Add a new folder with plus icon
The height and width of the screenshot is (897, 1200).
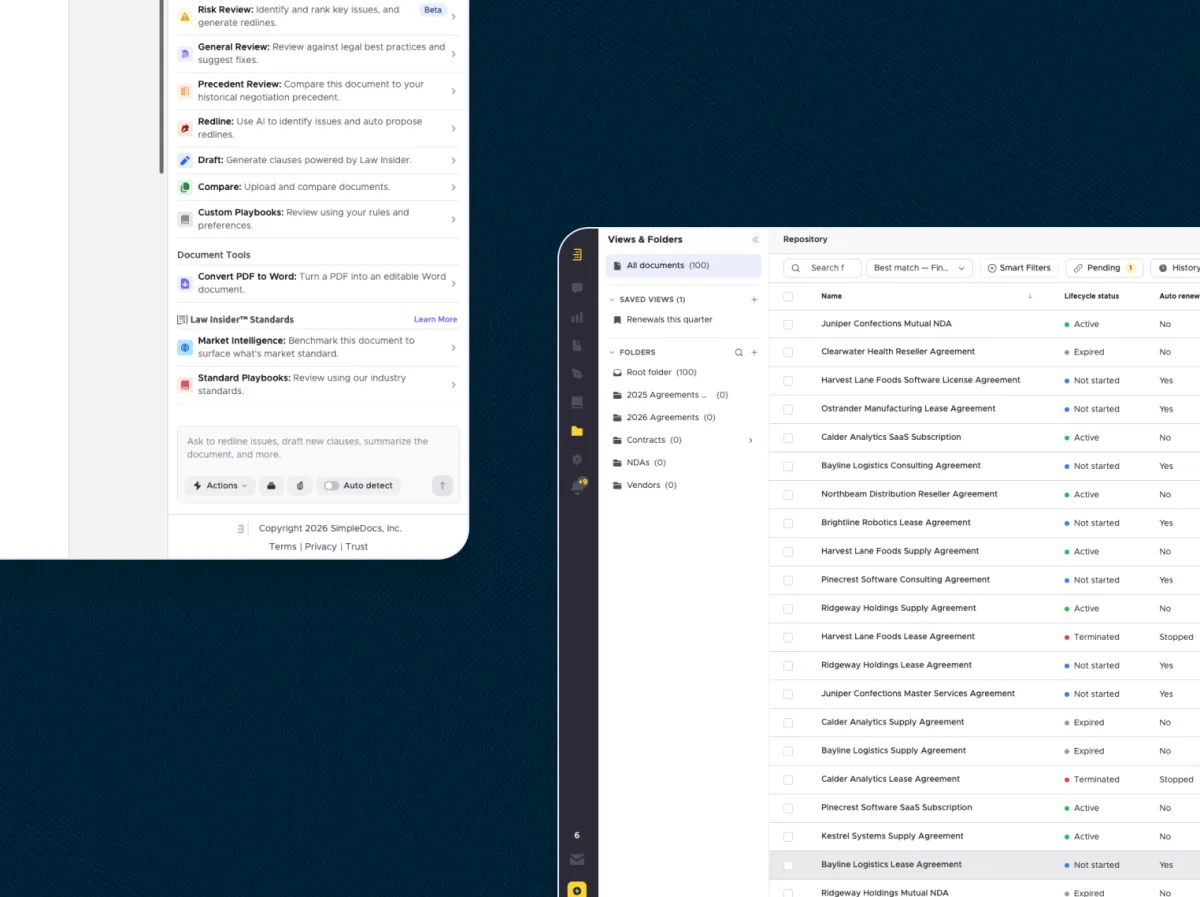point(754,353)
